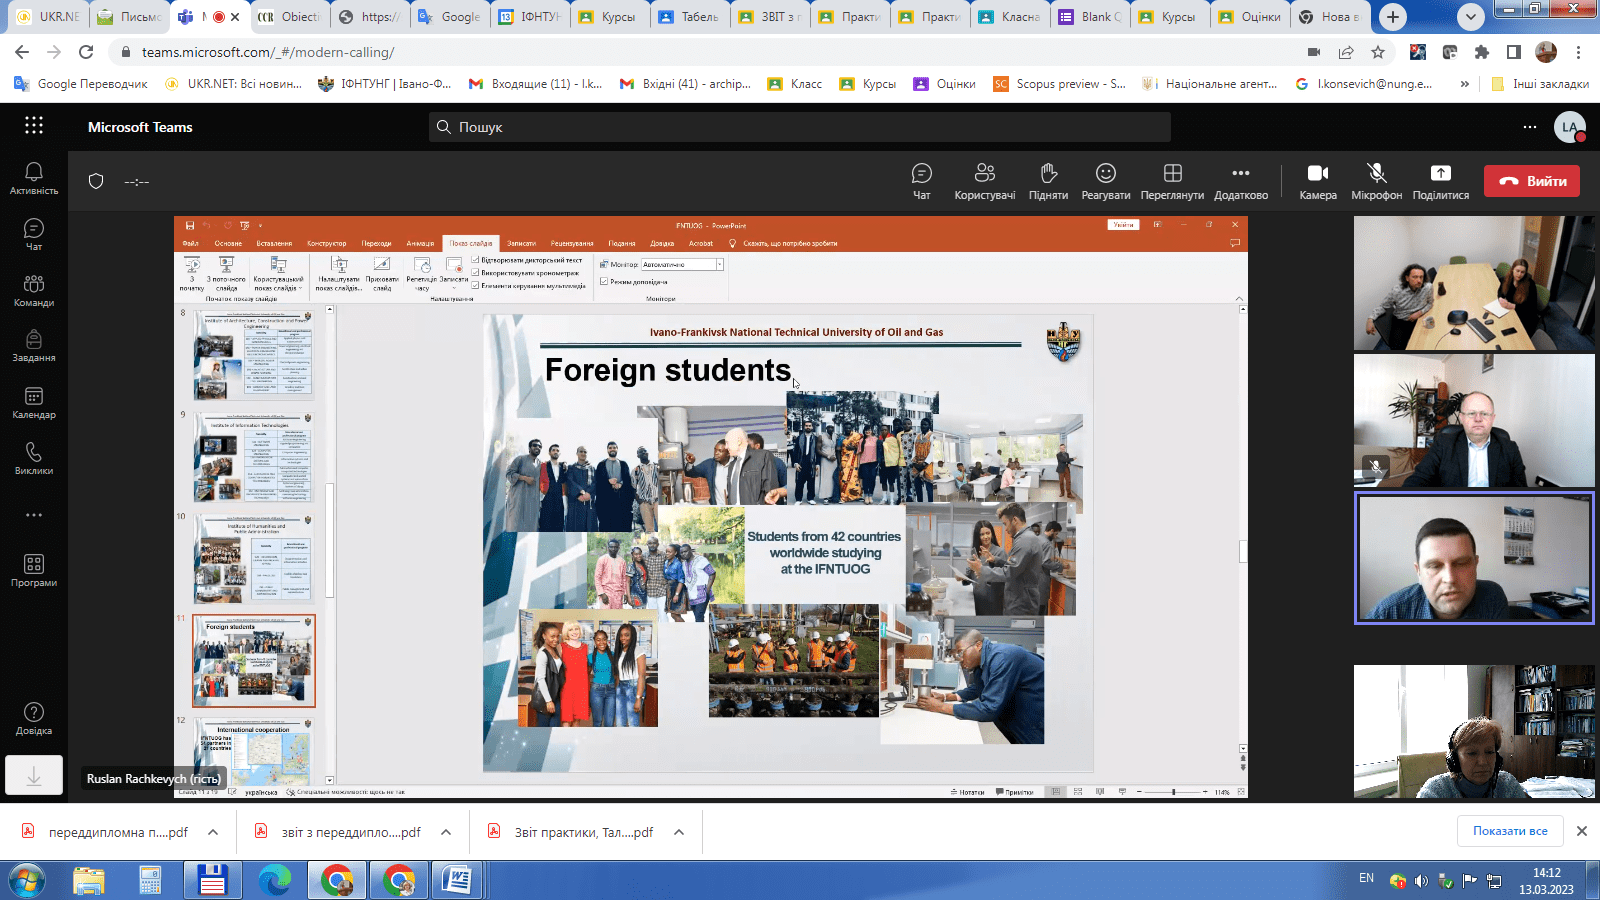Show more bookmarks with the double chevron

pos(1465,84)
